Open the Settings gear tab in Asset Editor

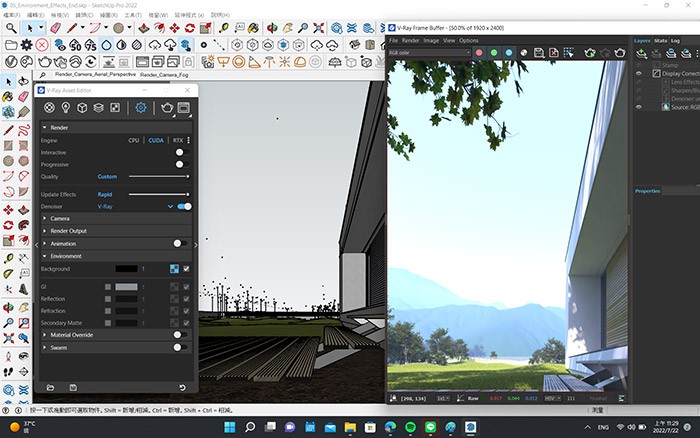click(141, 107)
